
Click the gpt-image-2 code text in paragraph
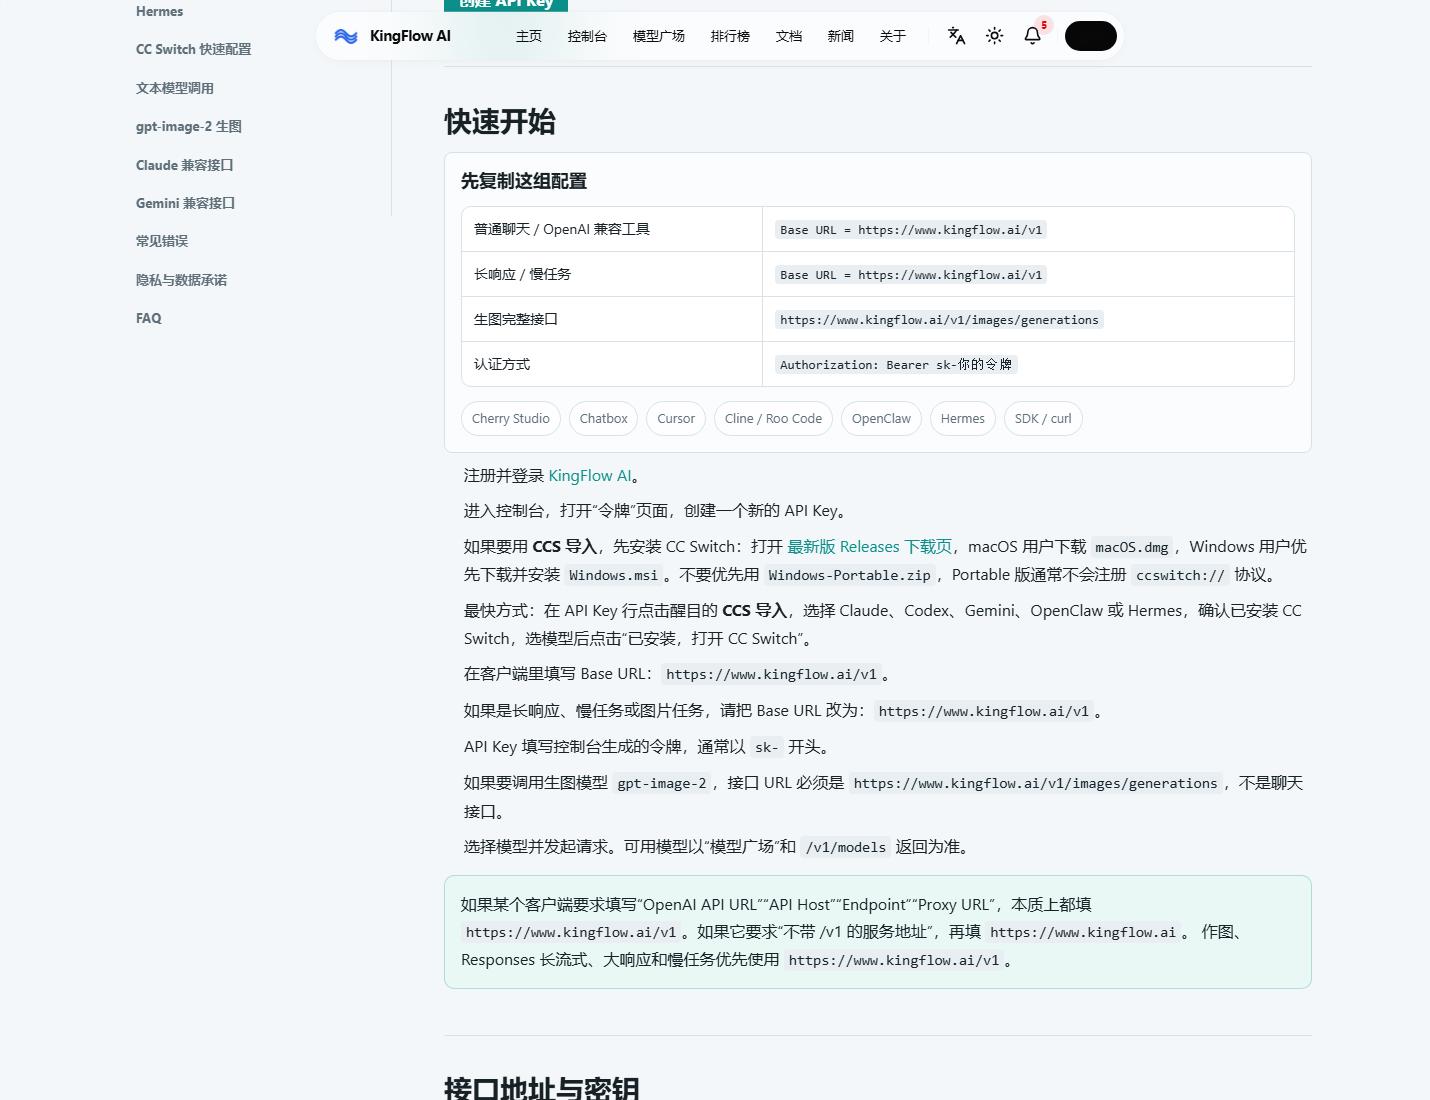point(662,783)
